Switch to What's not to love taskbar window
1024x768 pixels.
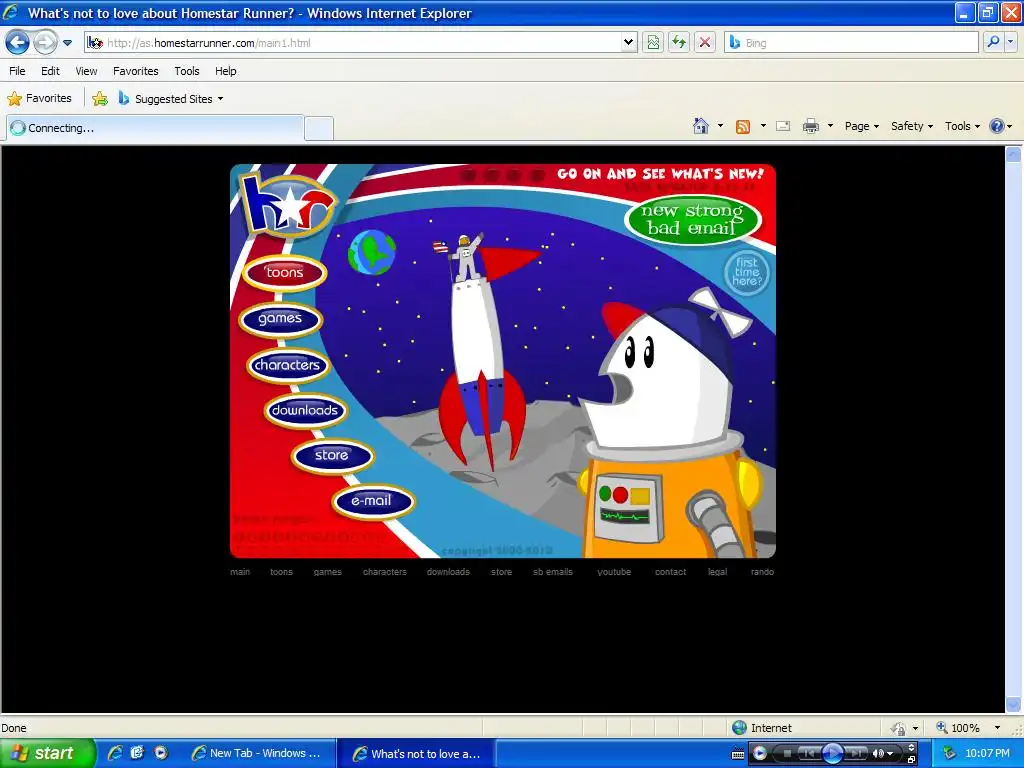tap(417, 754)
